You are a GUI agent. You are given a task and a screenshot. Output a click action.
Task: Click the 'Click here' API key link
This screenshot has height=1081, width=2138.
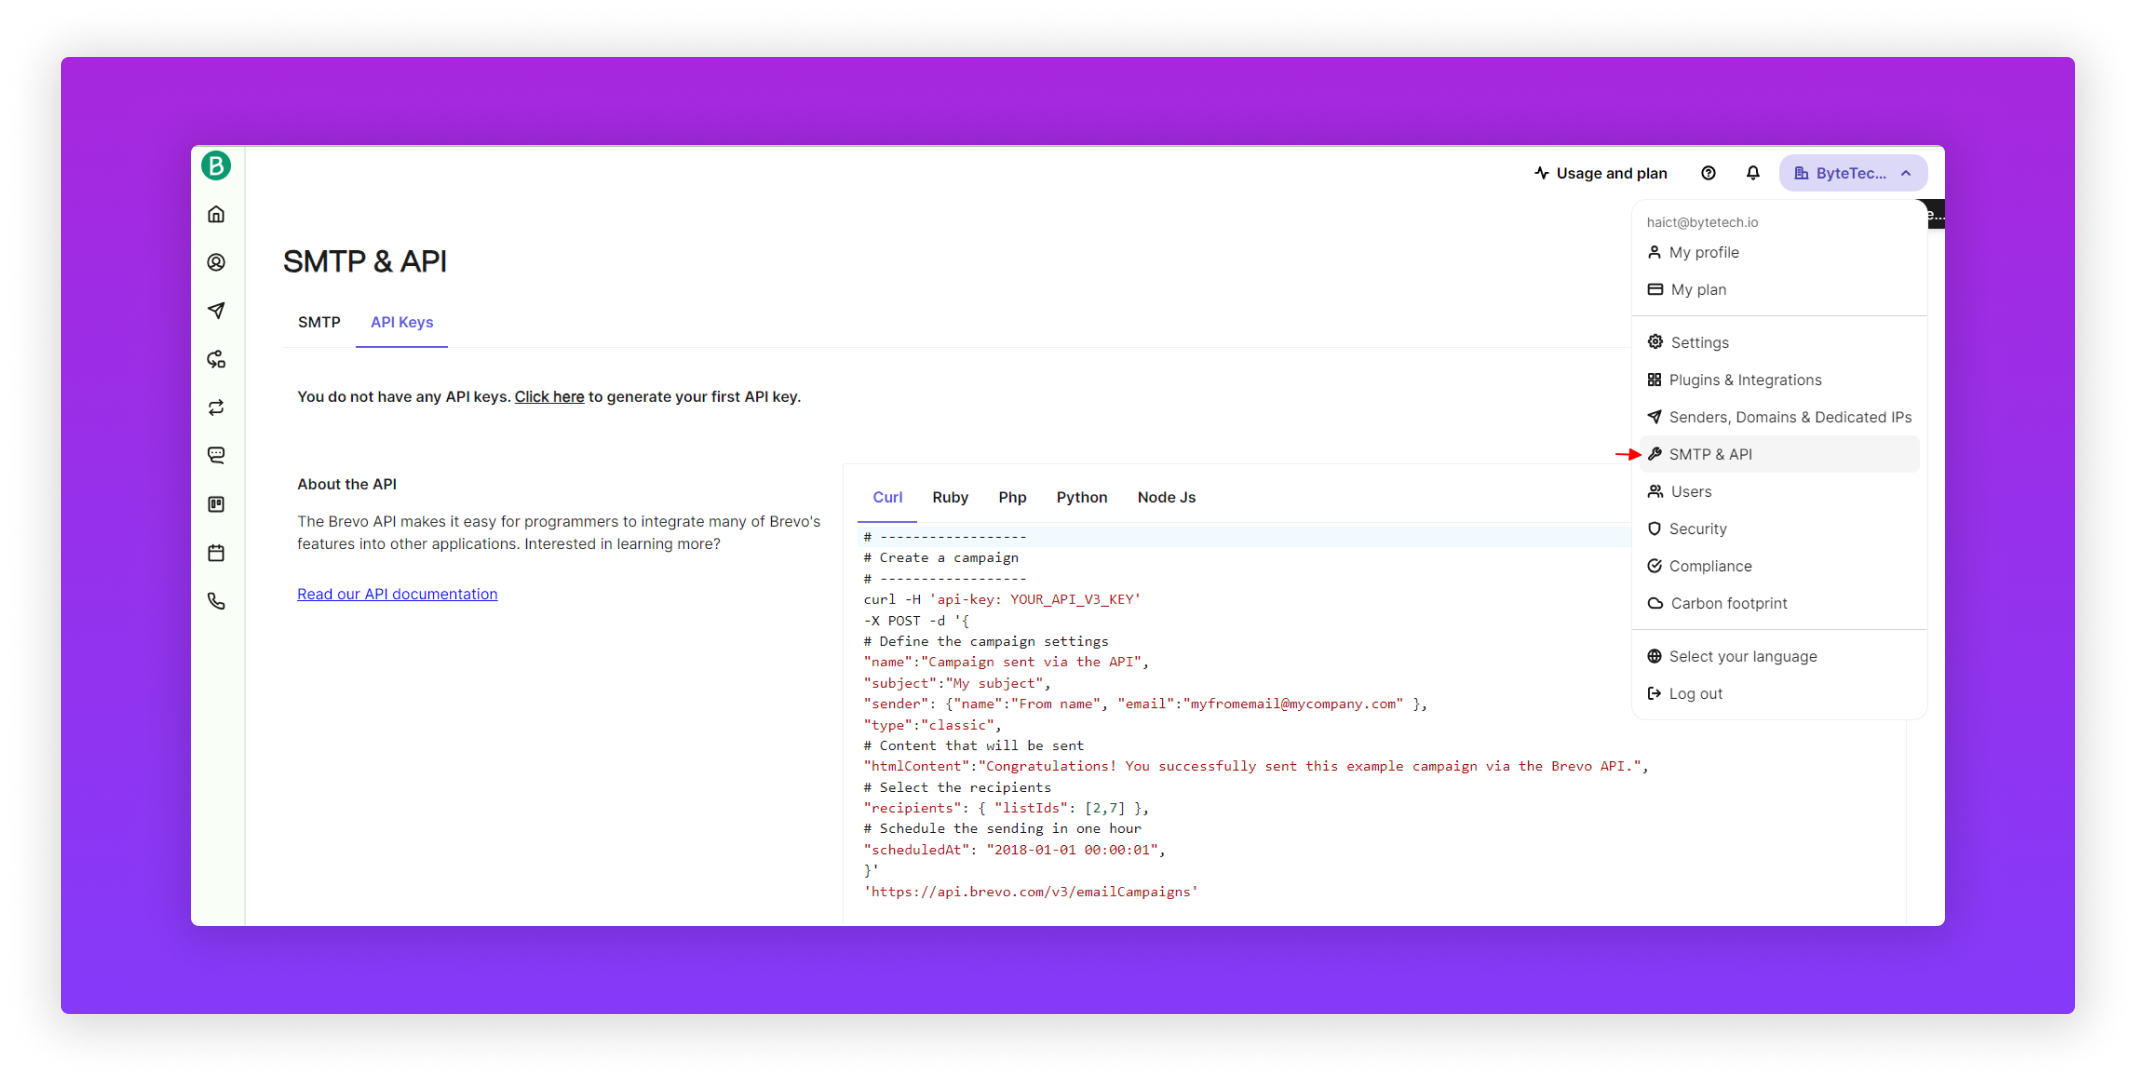click(549, 397)
